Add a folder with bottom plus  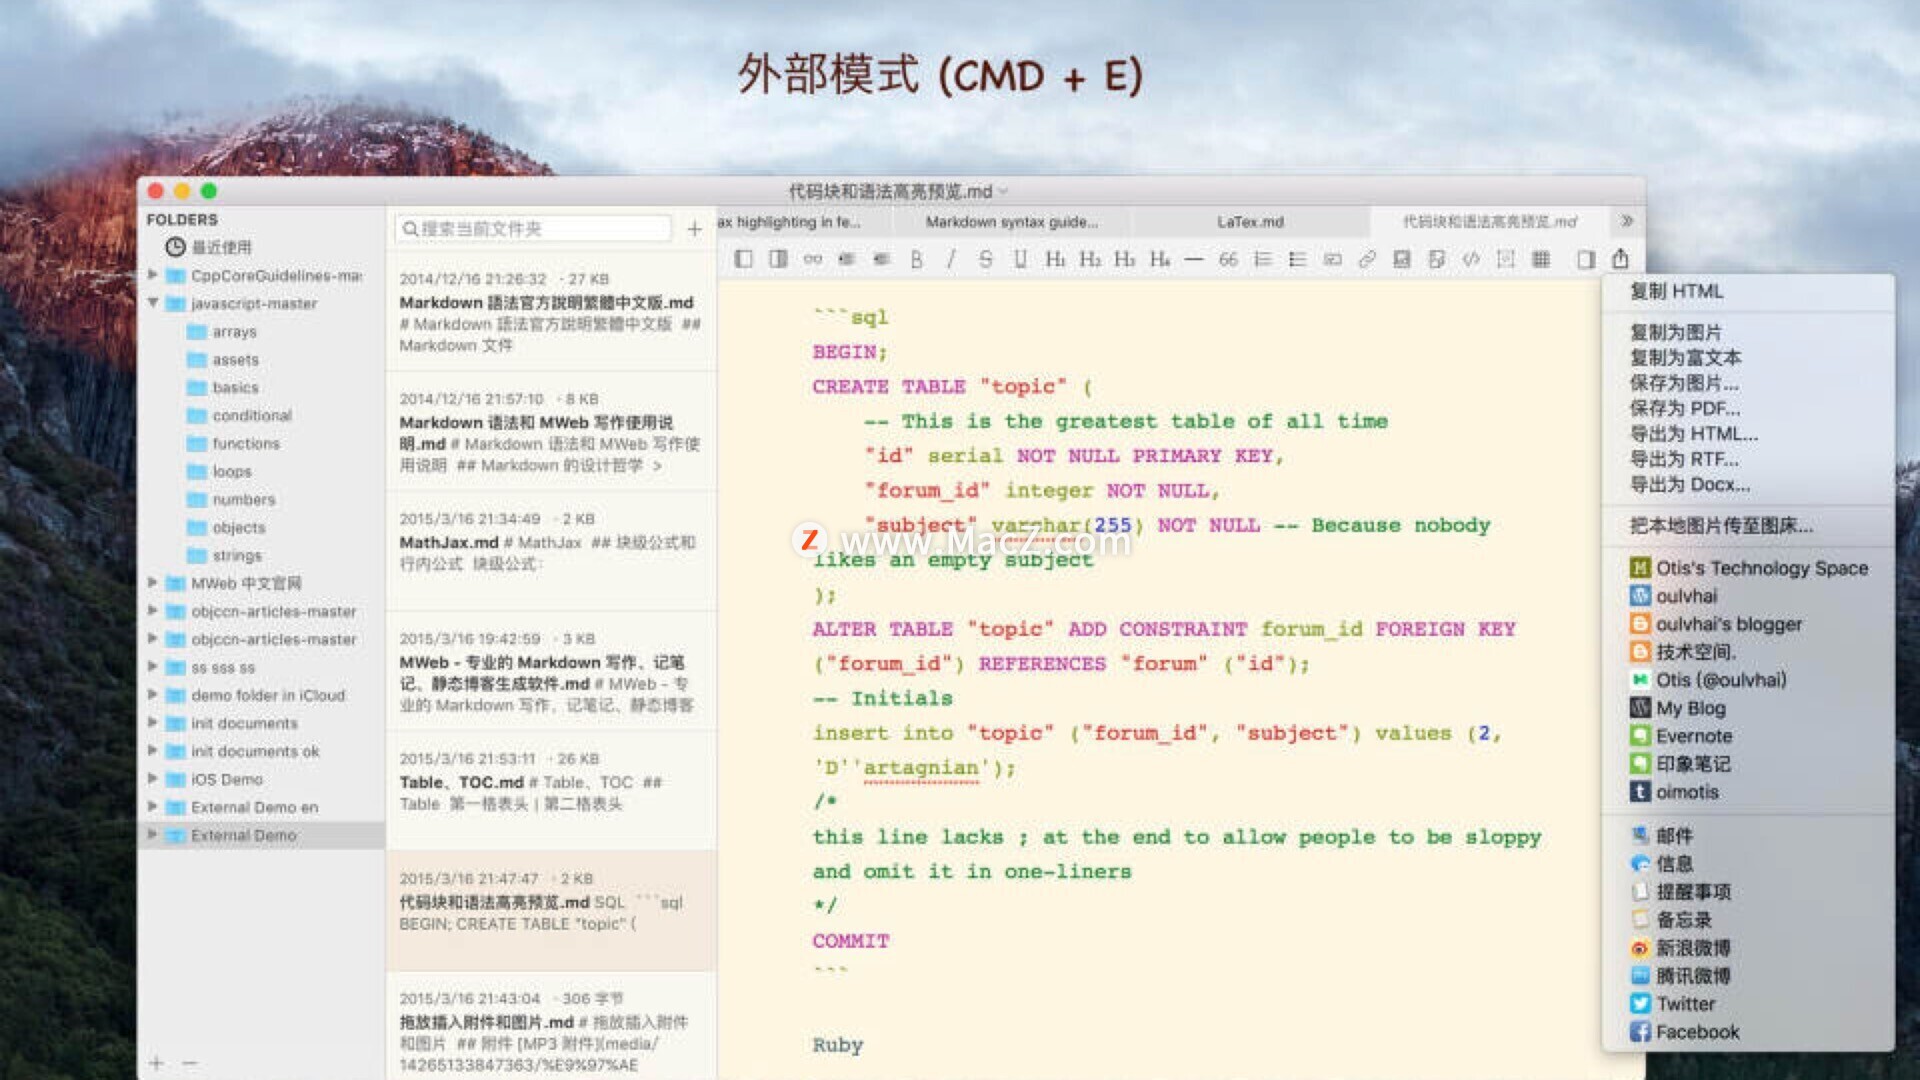pos(156,1062)
